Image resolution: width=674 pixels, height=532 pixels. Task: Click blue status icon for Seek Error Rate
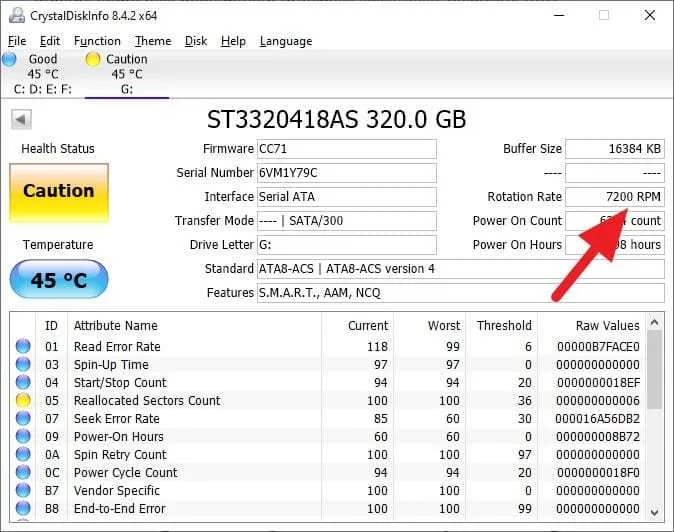(23, 419)
